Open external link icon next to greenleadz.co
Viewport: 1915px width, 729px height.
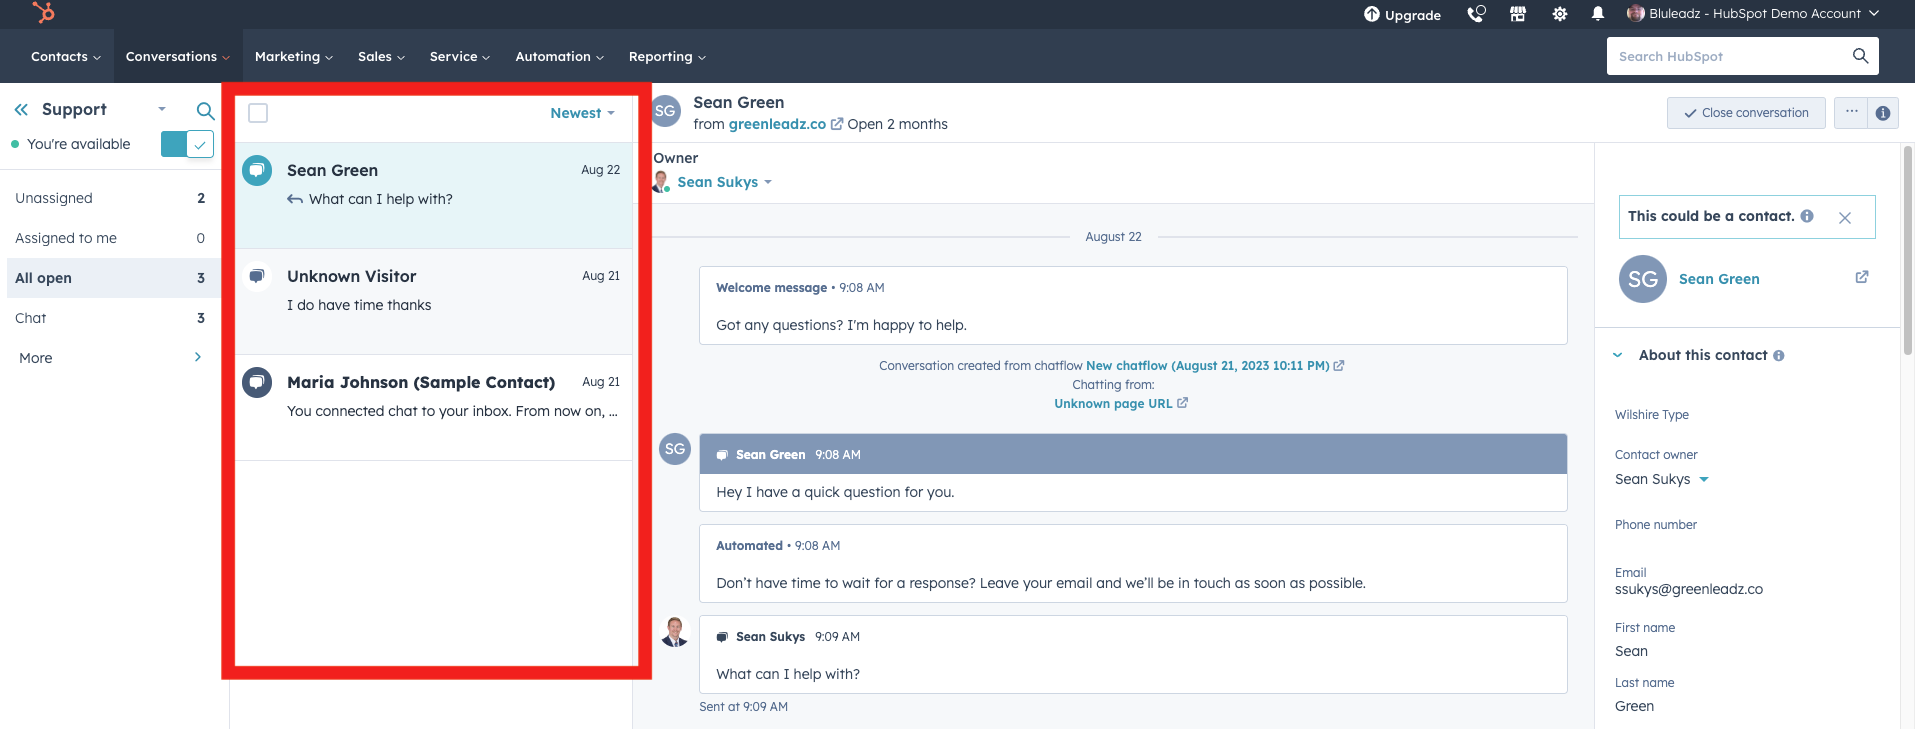[x=837, y=124]
